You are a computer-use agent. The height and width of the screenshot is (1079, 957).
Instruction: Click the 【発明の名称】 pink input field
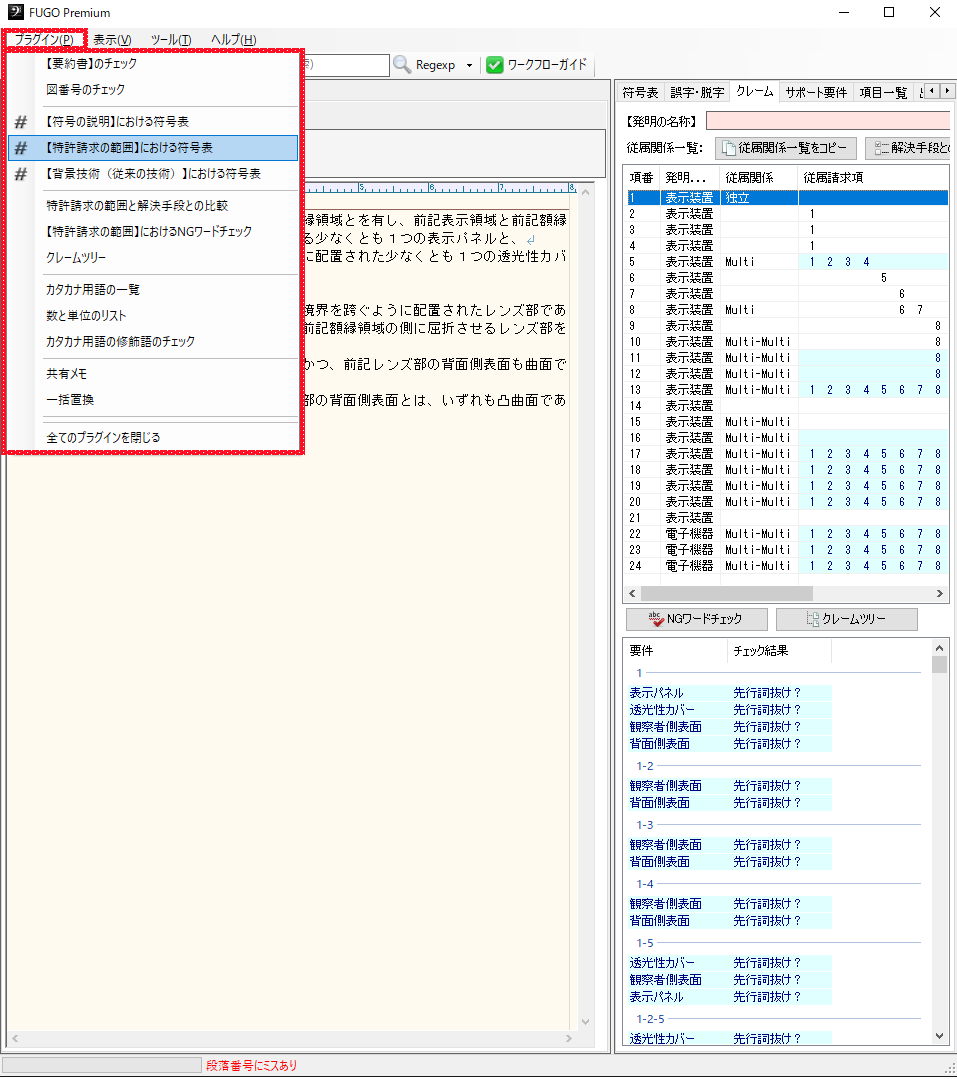pyautogui.click(x=828, y=121)
